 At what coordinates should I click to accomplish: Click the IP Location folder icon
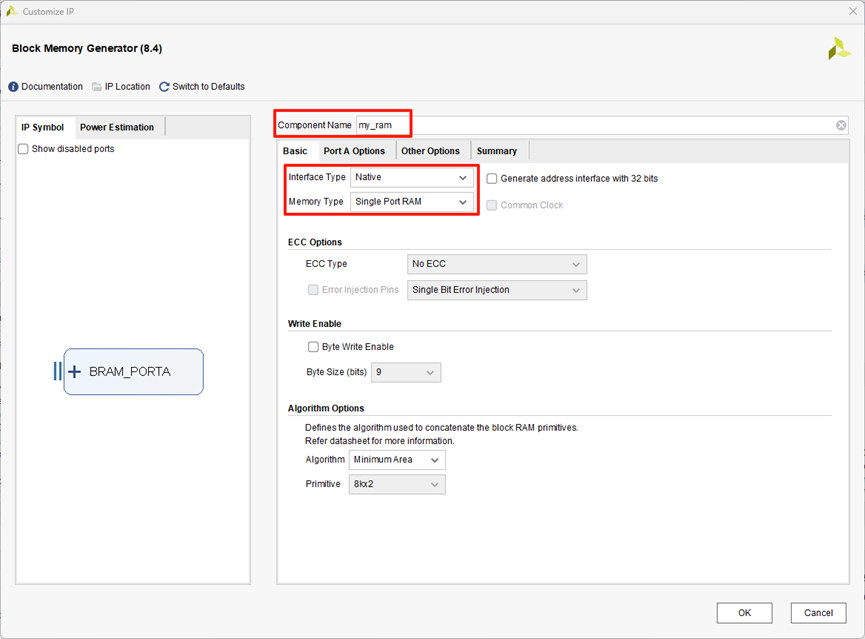[x=97, y=87]
